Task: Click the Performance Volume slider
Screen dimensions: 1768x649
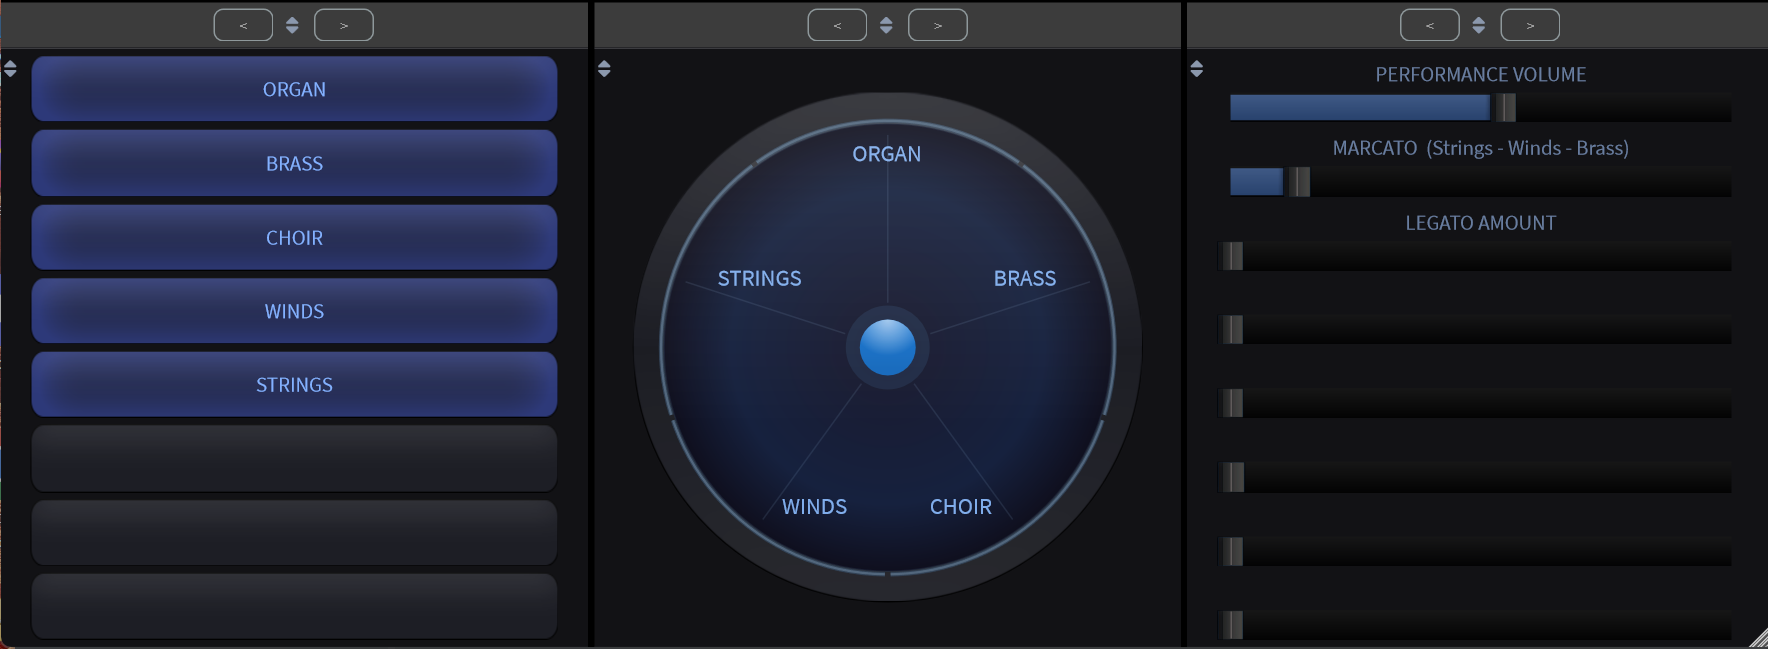Action: click(x=1480, y=107)
